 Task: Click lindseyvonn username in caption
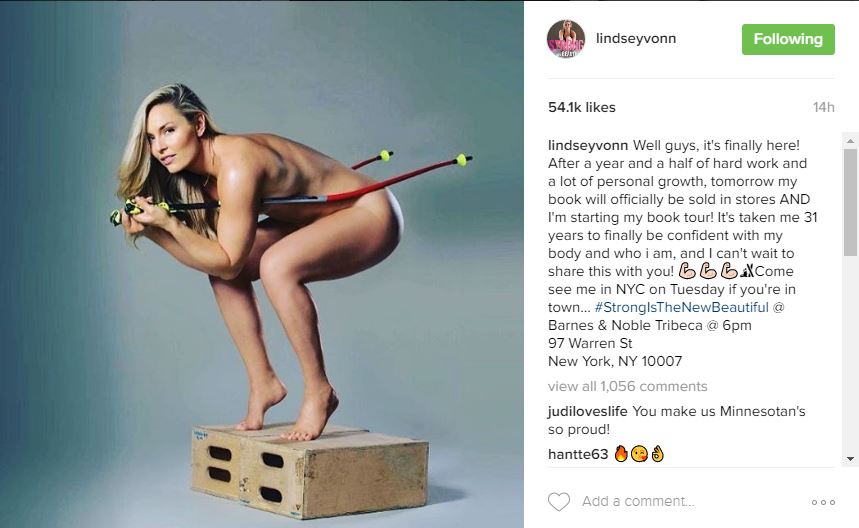588,146
